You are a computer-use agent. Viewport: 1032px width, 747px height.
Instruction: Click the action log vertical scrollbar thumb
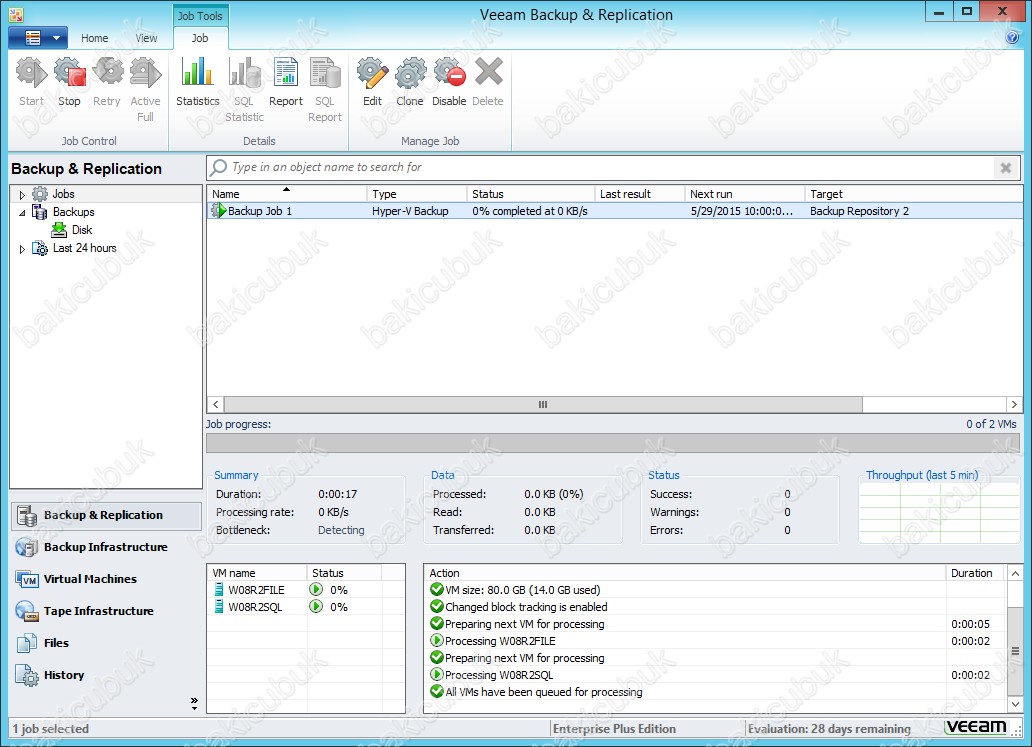(x=1015, y=652)
